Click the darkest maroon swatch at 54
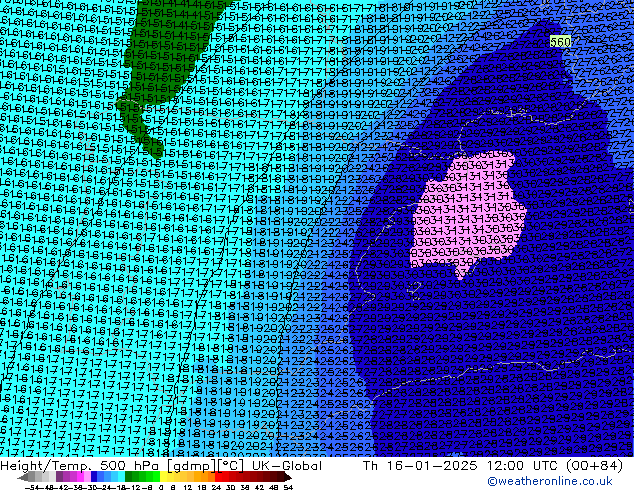634x490 pixels. [287, 477]
